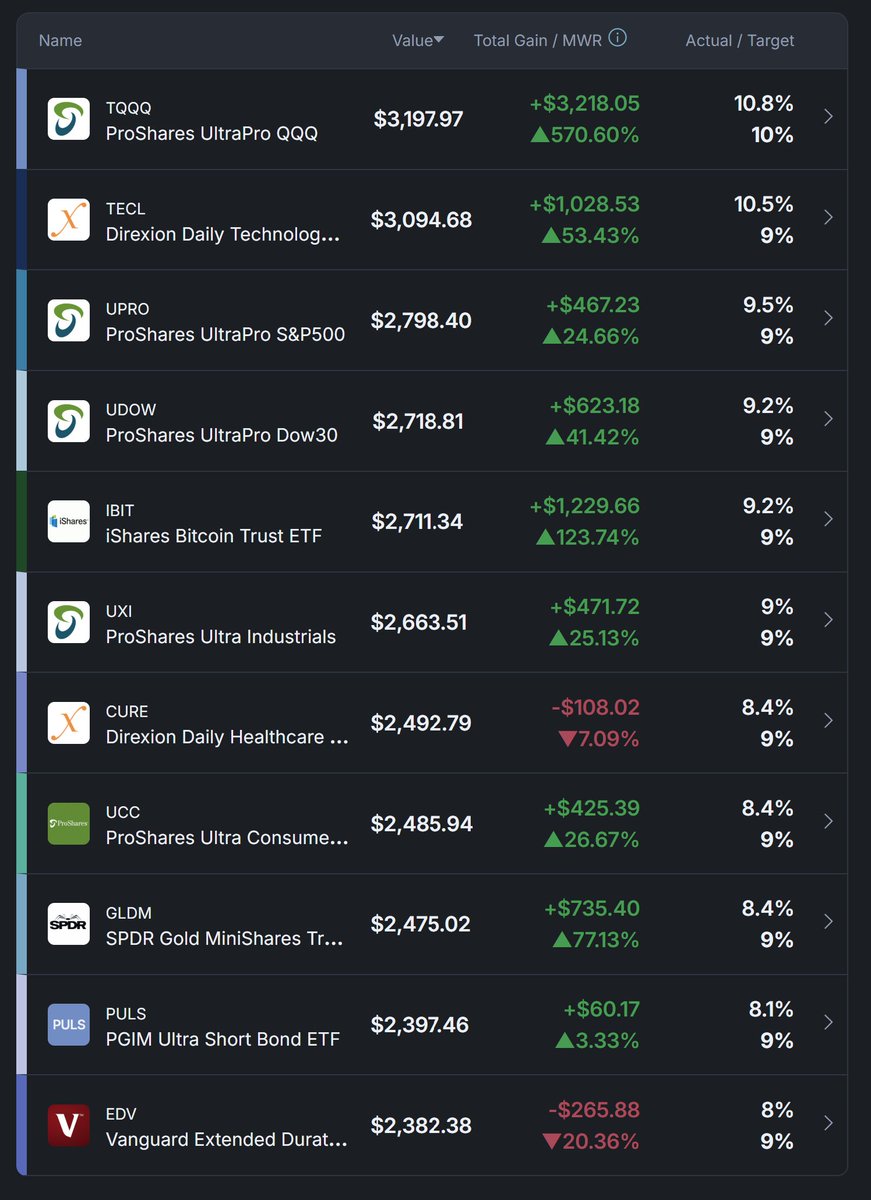871x1200 pixels.
Task: Click the UCC teal color bar
Action: coord(21,824)
